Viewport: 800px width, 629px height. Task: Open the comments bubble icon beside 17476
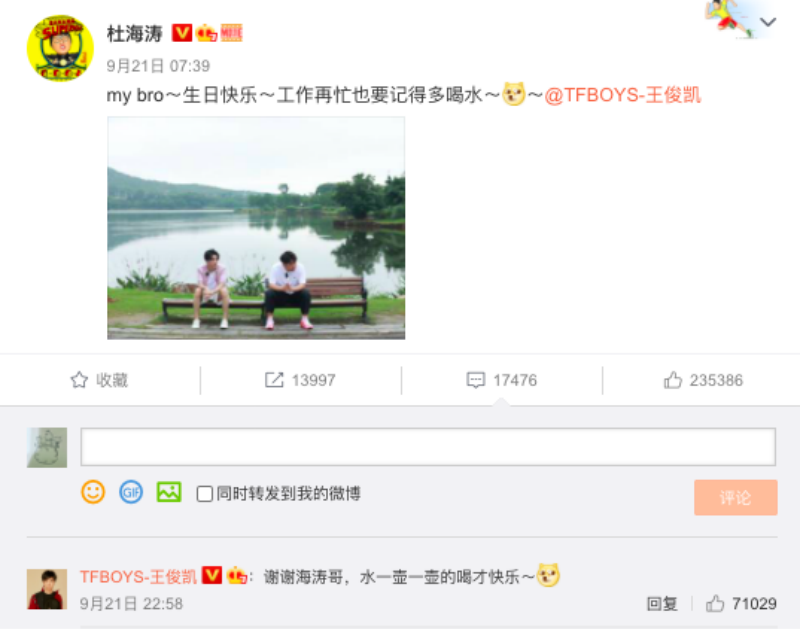[x=476, y=380]
